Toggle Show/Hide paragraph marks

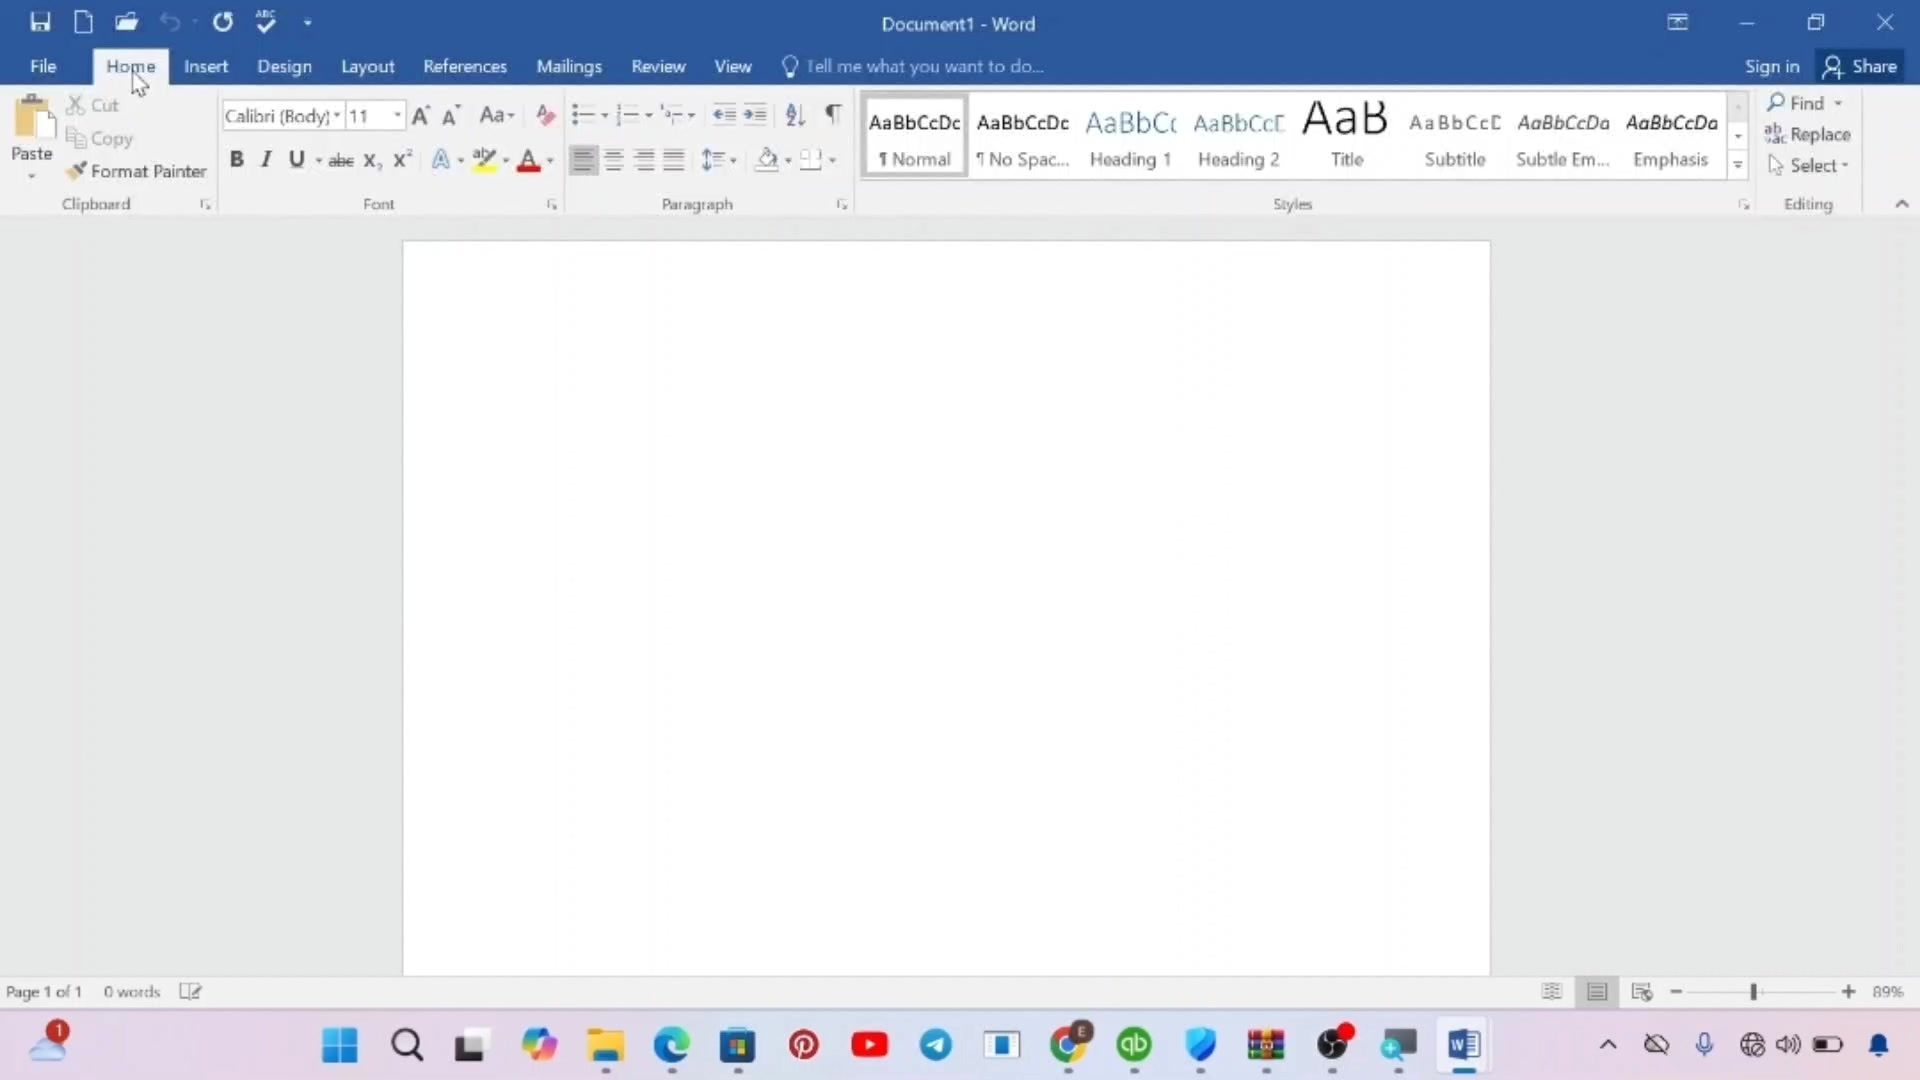coord(833,115)
